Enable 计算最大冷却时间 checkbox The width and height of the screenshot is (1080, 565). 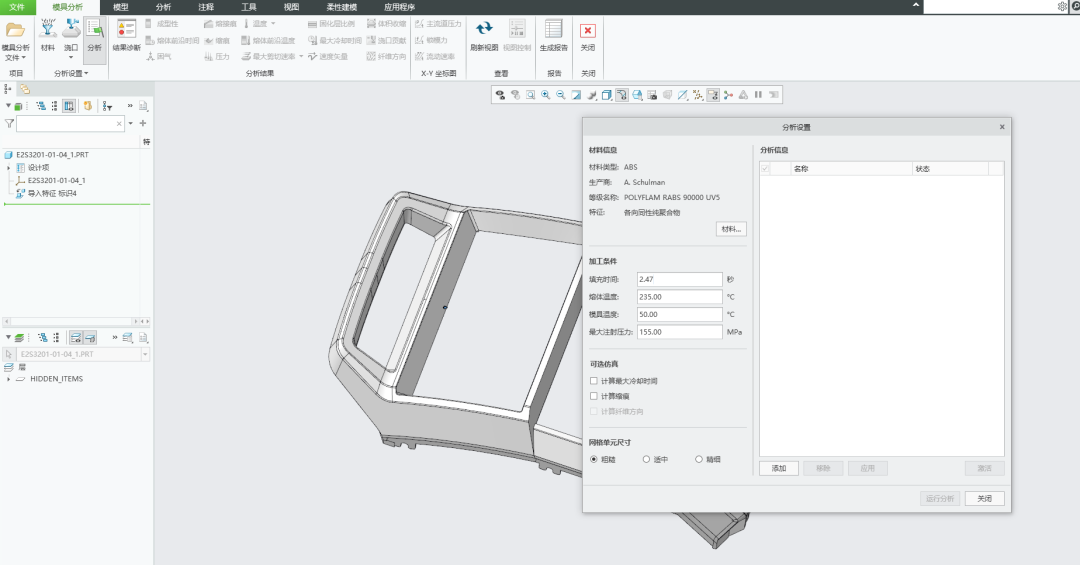594,380
